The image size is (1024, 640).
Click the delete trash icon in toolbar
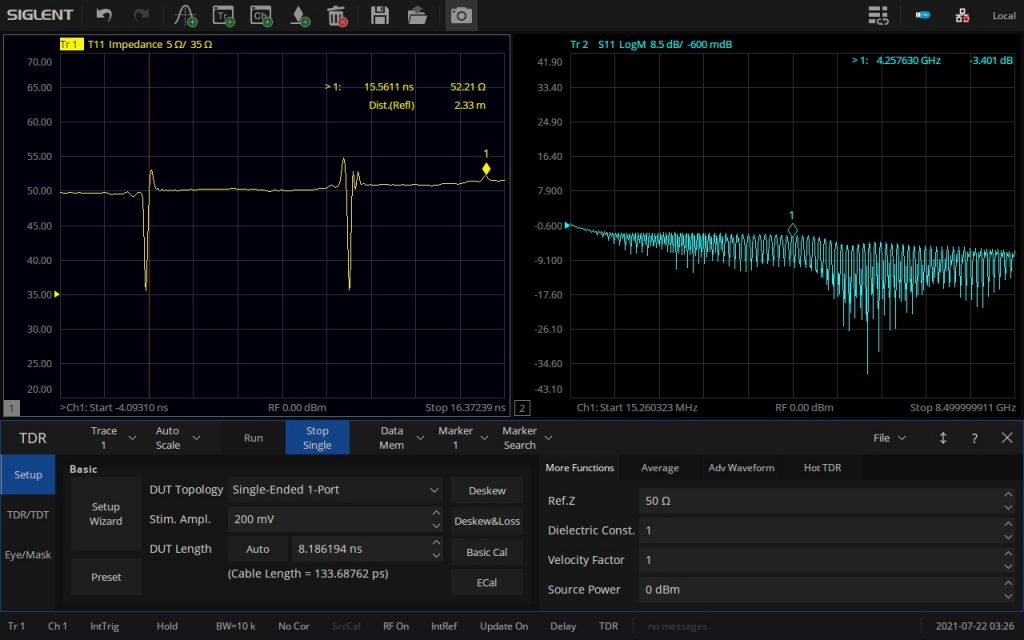337,15
